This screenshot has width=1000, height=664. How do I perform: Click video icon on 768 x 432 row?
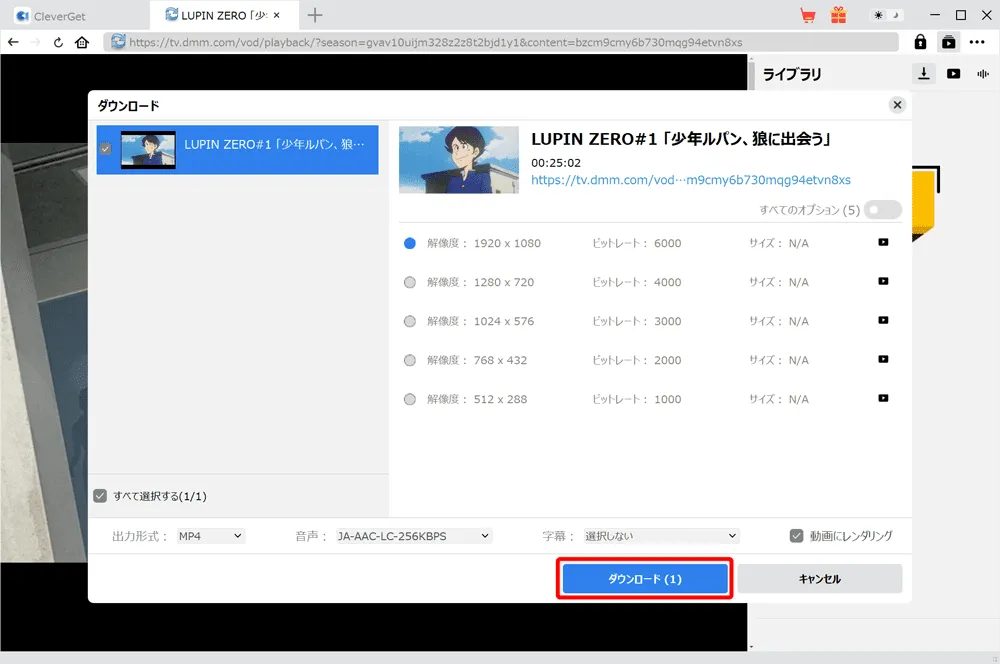click(x=883, y=359)
